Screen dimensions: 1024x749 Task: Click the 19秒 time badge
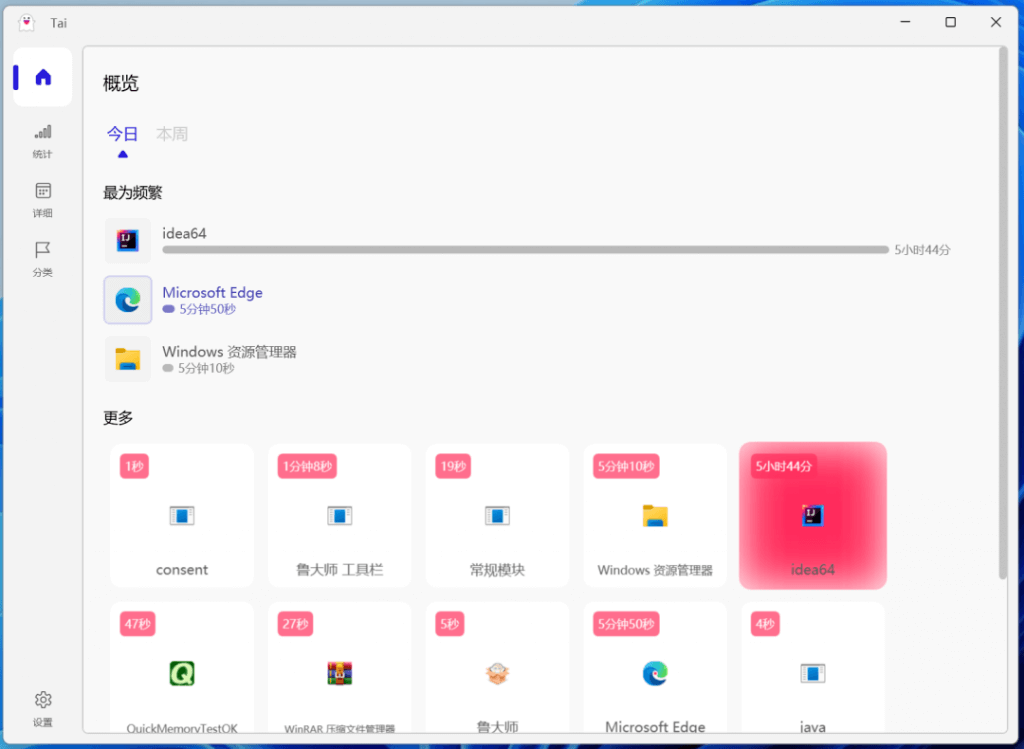point(453,466)
